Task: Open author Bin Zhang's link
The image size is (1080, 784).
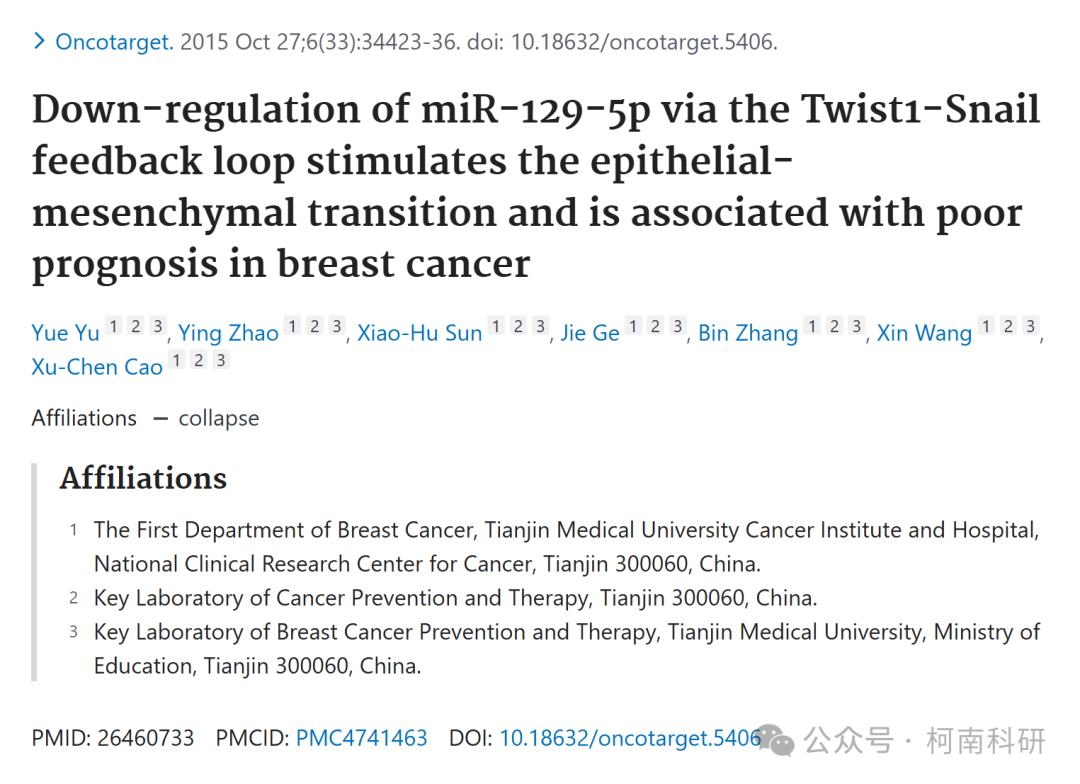Action: [x=748, y=333]
